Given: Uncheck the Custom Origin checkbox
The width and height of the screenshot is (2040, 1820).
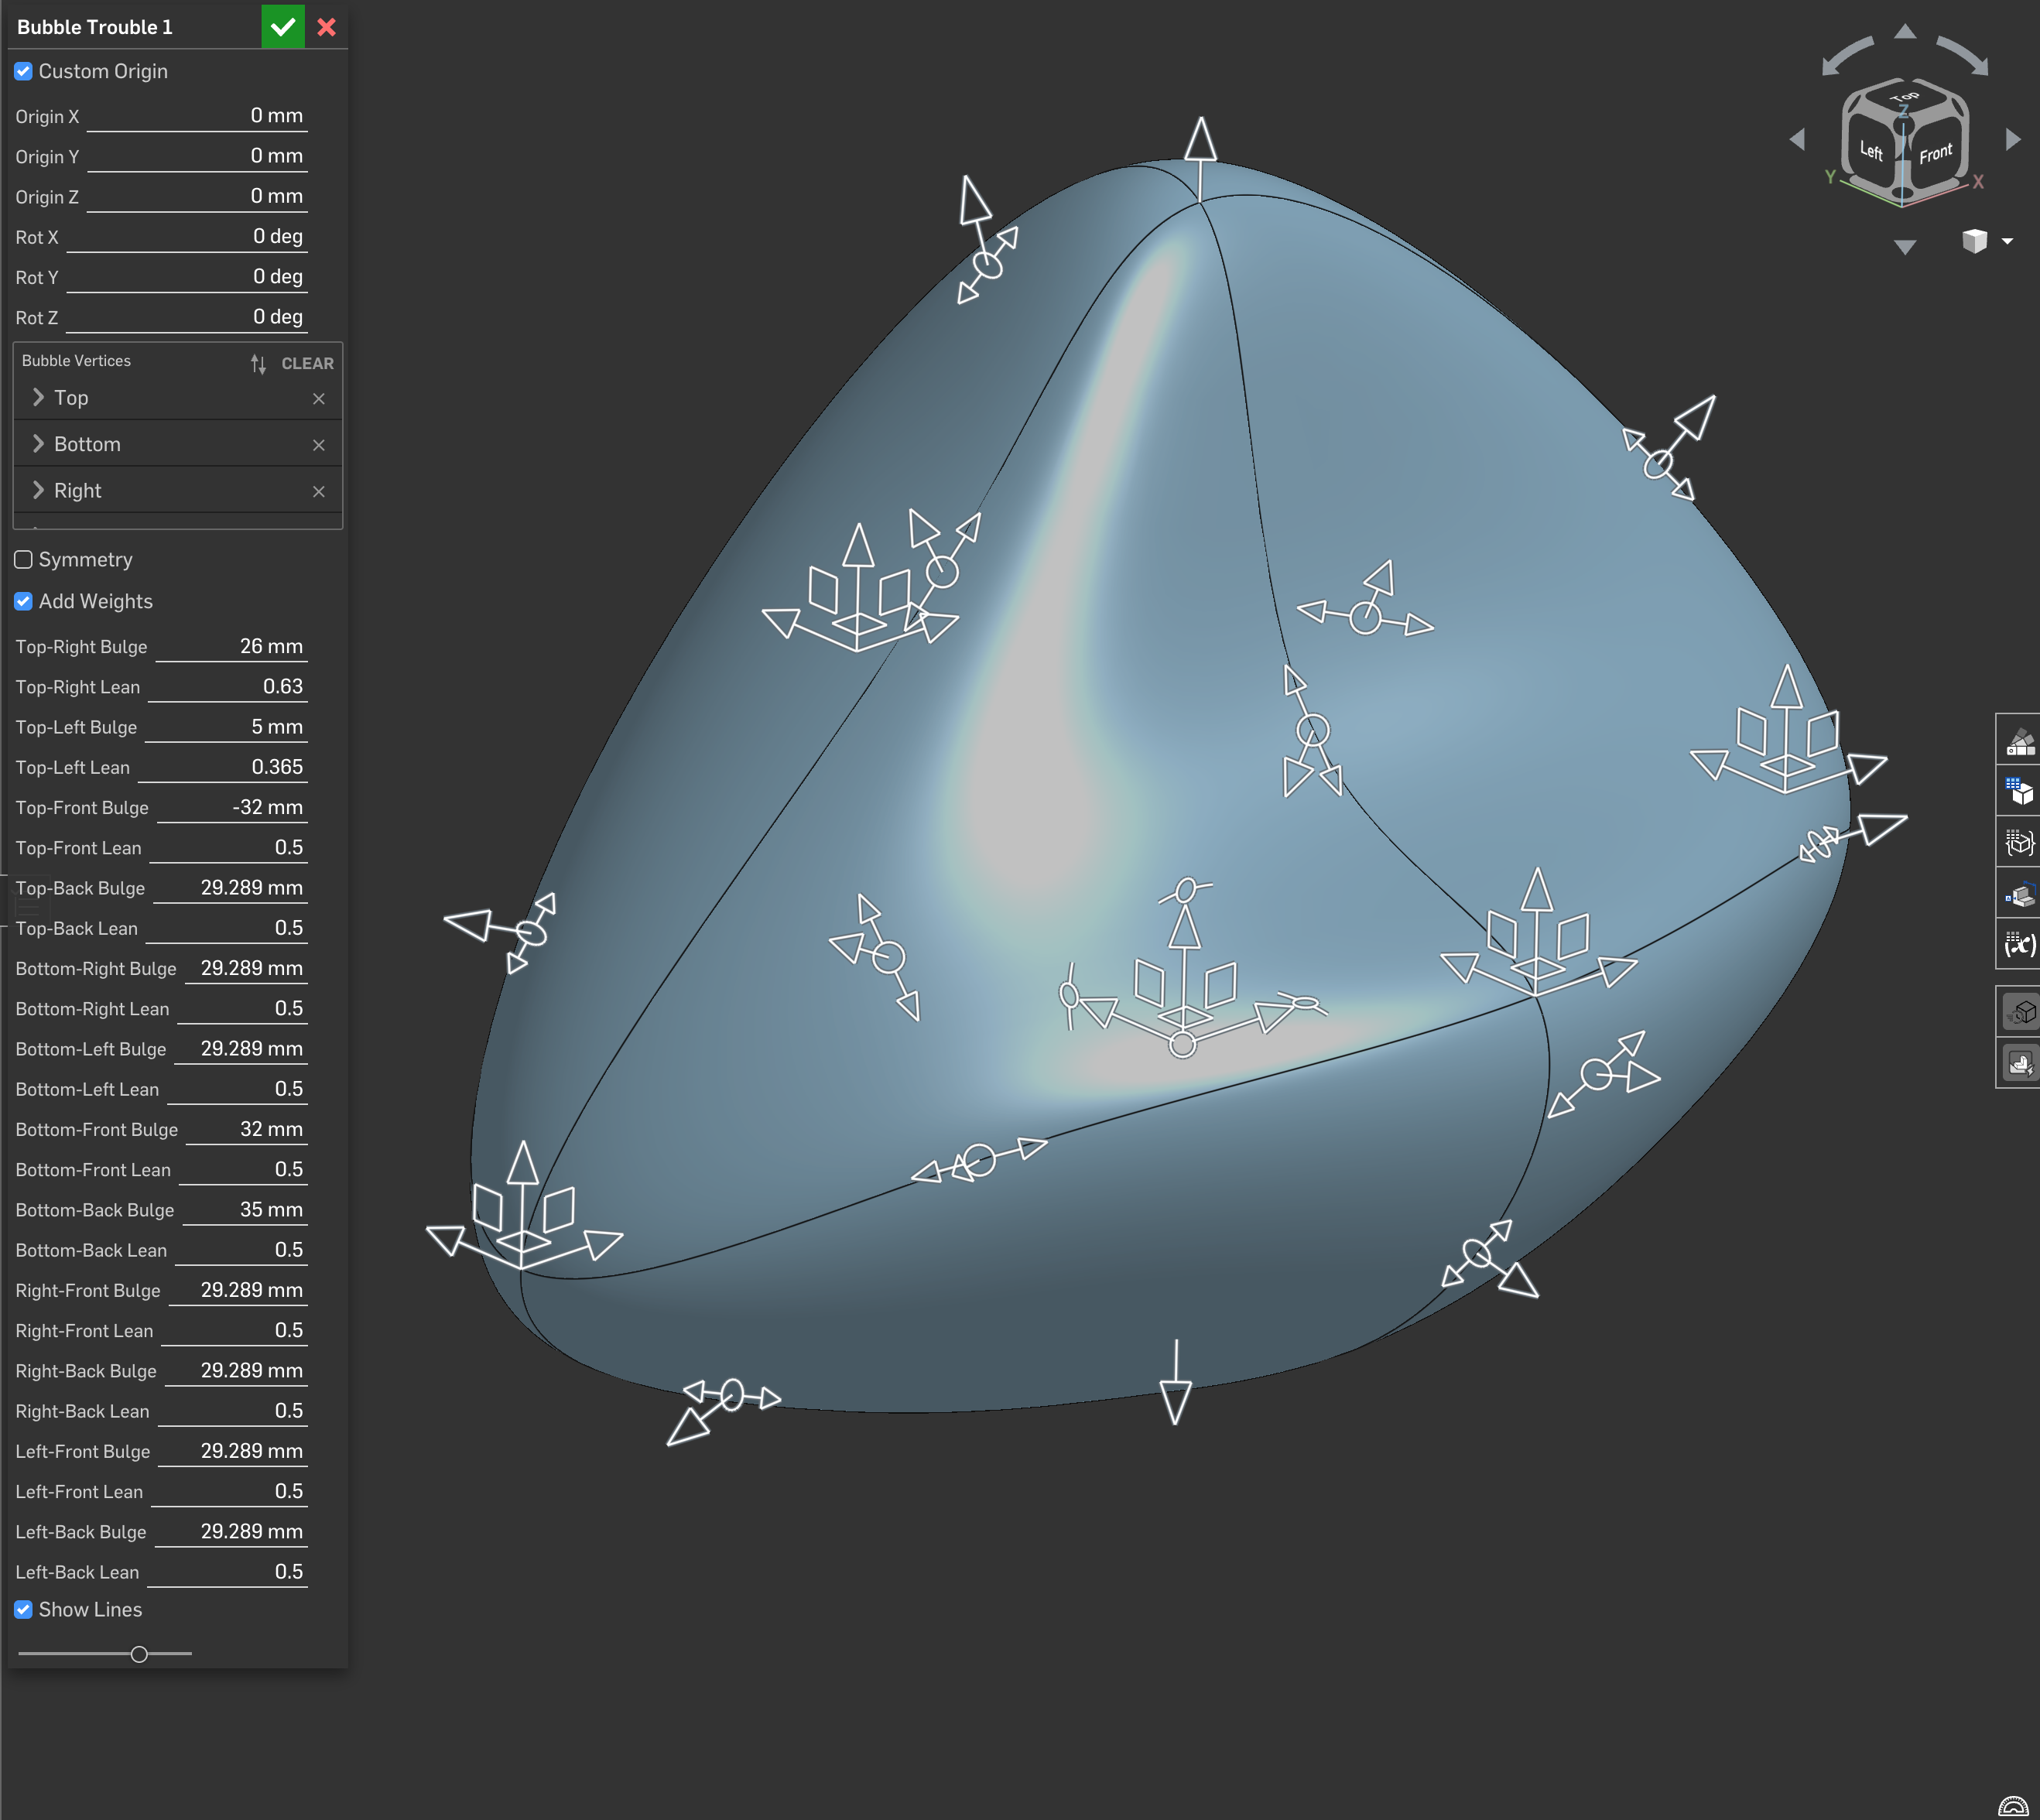Looking at the screenshot, I should (x=23, y=72).
